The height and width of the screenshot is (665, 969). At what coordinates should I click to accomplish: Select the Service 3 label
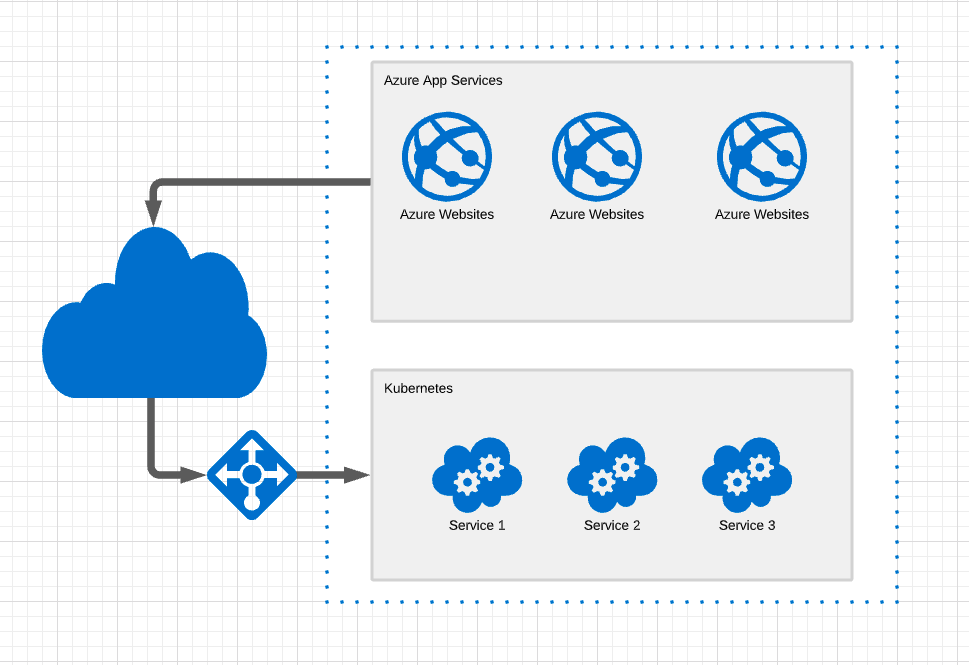click(746, 525)
